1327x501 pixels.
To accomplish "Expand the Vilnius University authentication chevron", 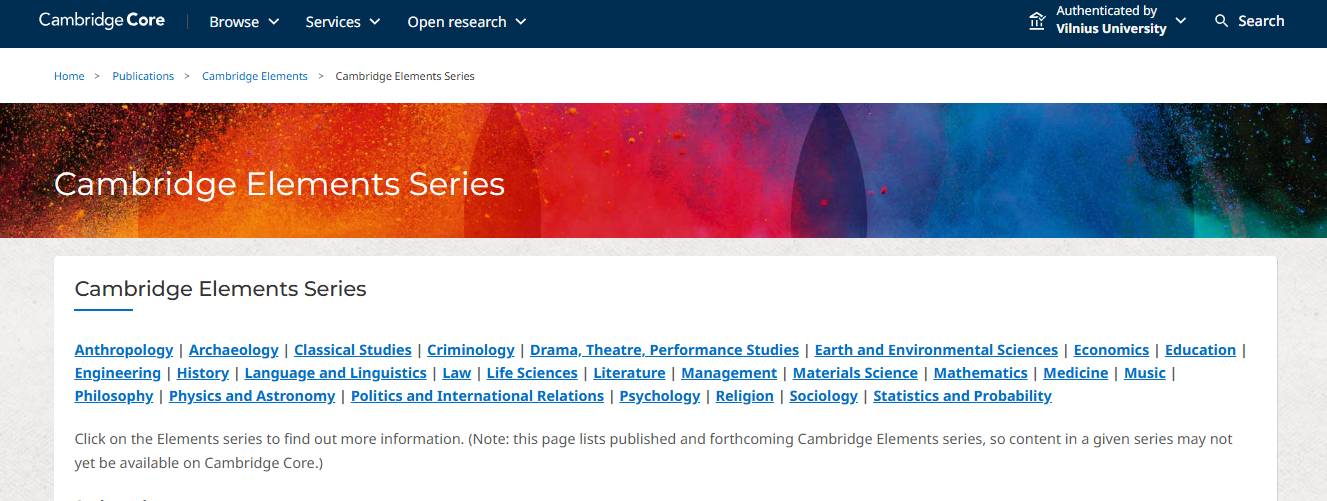I will (1181, 21).
